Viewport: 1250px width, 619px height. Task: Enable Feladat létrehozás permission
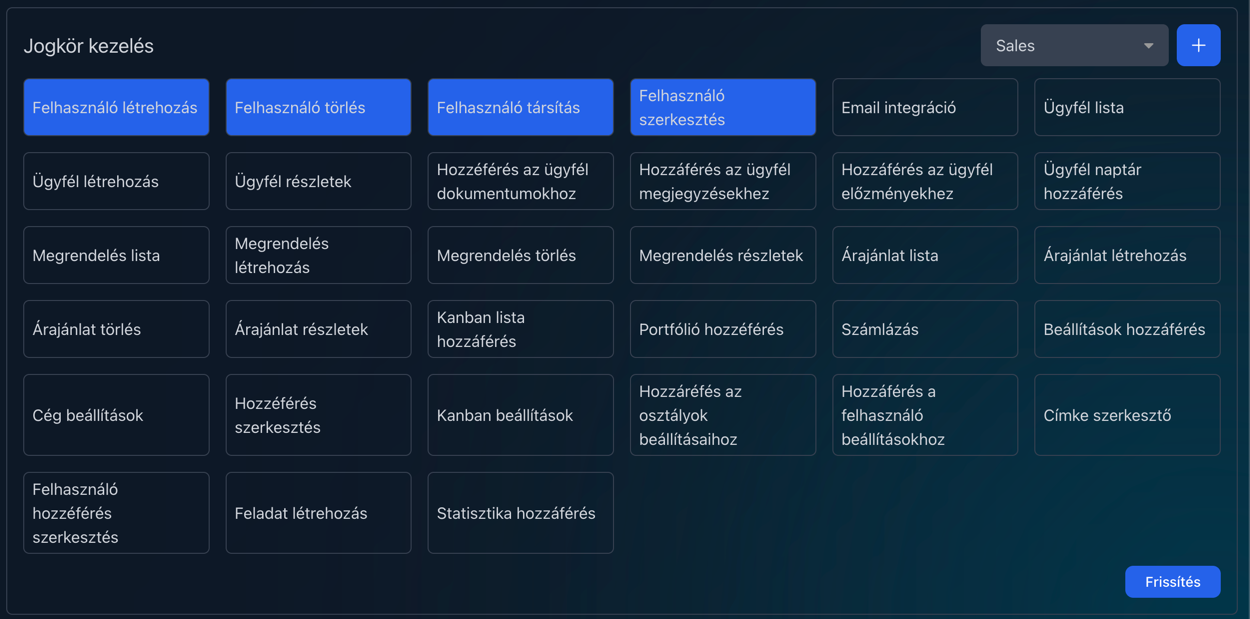pyautogui.click(x=318, y=513)
